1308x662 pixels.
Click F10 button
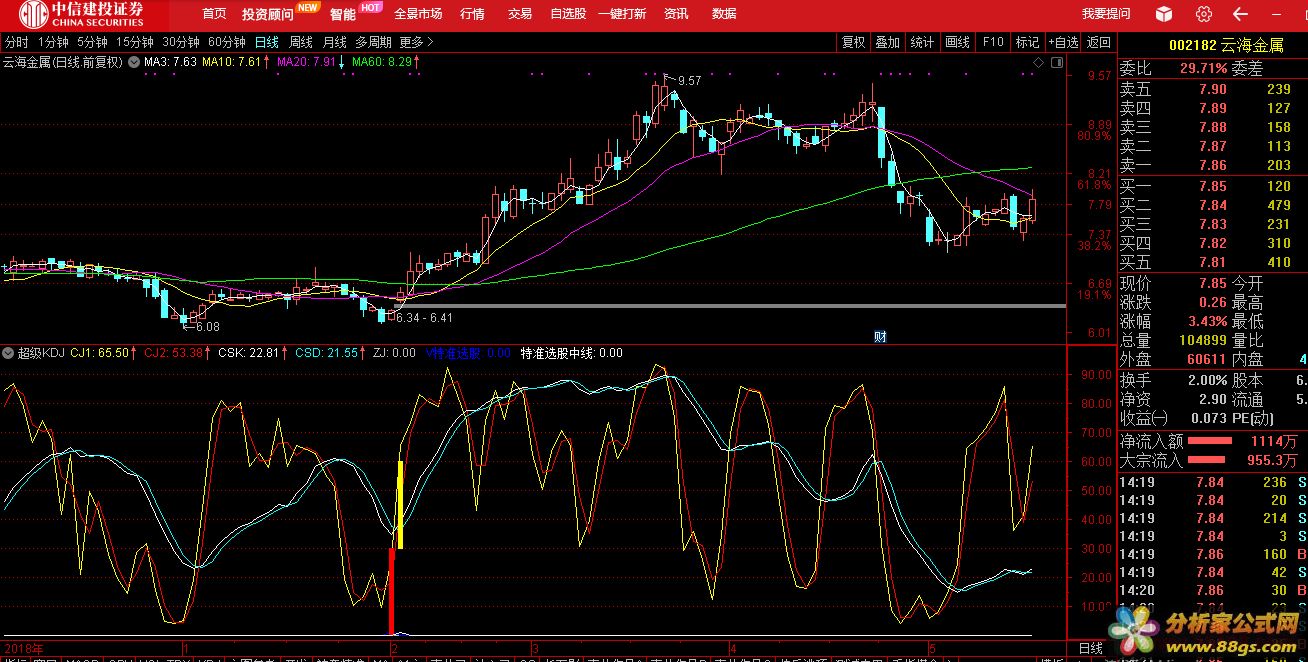[993, 42]
